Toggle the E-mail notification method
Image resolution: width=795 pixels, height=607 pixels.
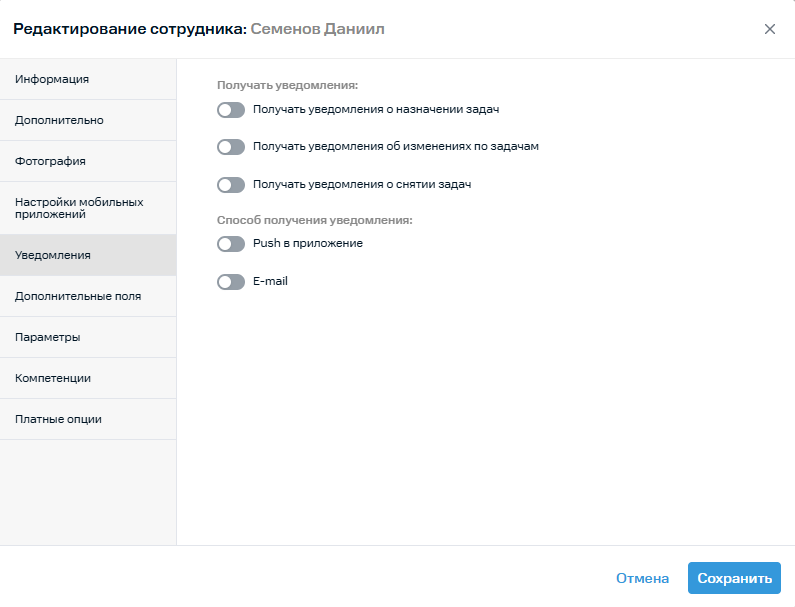pyautogui.click(x=231, y=282)
